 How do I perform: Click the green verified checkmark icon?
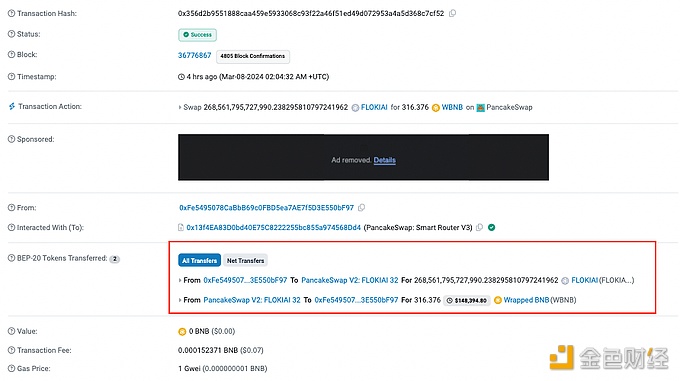[x=491, y=227]
